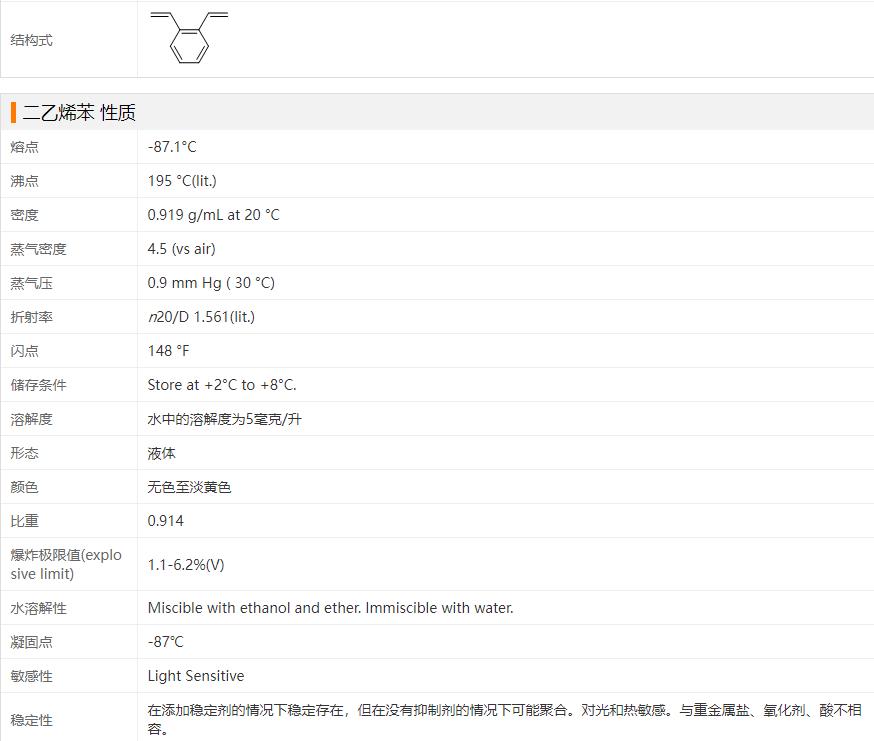Image resolution: width=874 pixels, height=741 pixels.
Task: Click the 结构式 row label
Action: pos(32,40)
